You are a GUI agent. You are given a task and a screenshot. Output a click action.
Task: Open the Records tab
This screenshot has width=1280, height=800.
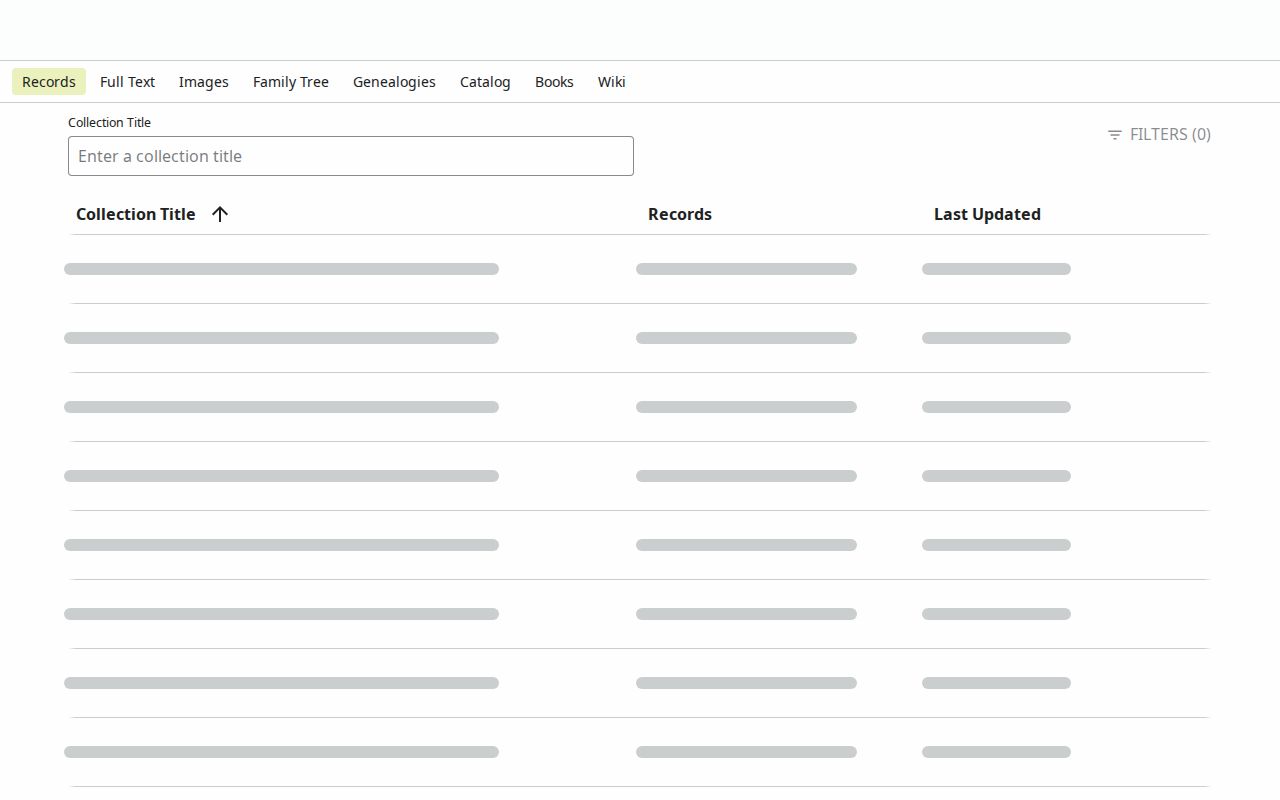pyautogui.click(x=49, y=82)
